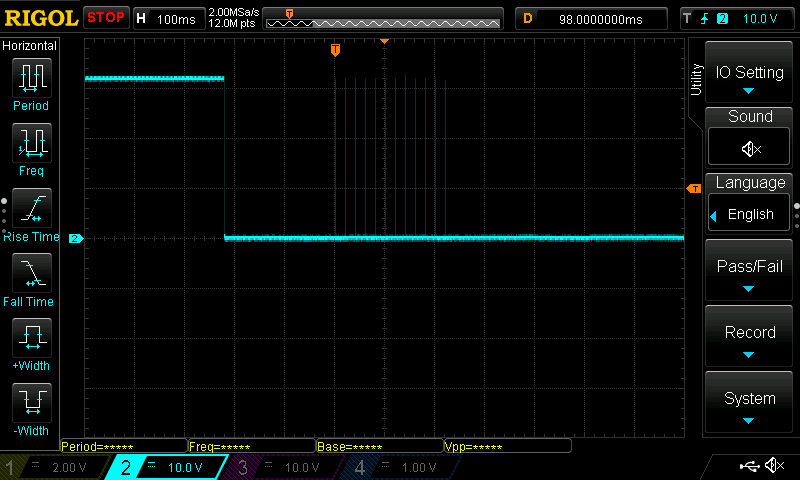This screenshot has height=480, width=800.
Task: Select channel 1 tab showing 2.00 V
Action: point(54,467)
